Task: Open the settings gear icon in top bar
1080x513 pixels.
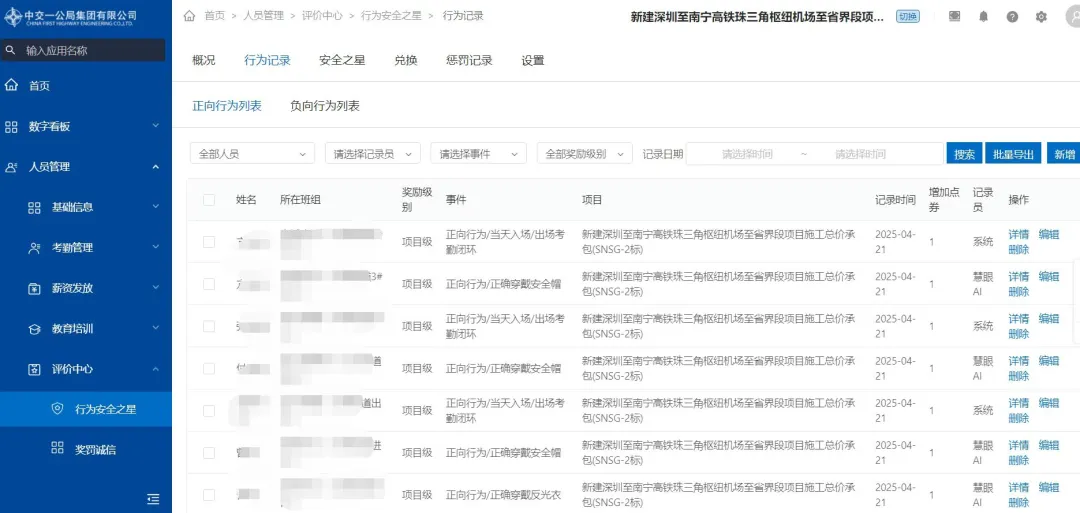Action: click(1041, 17)
